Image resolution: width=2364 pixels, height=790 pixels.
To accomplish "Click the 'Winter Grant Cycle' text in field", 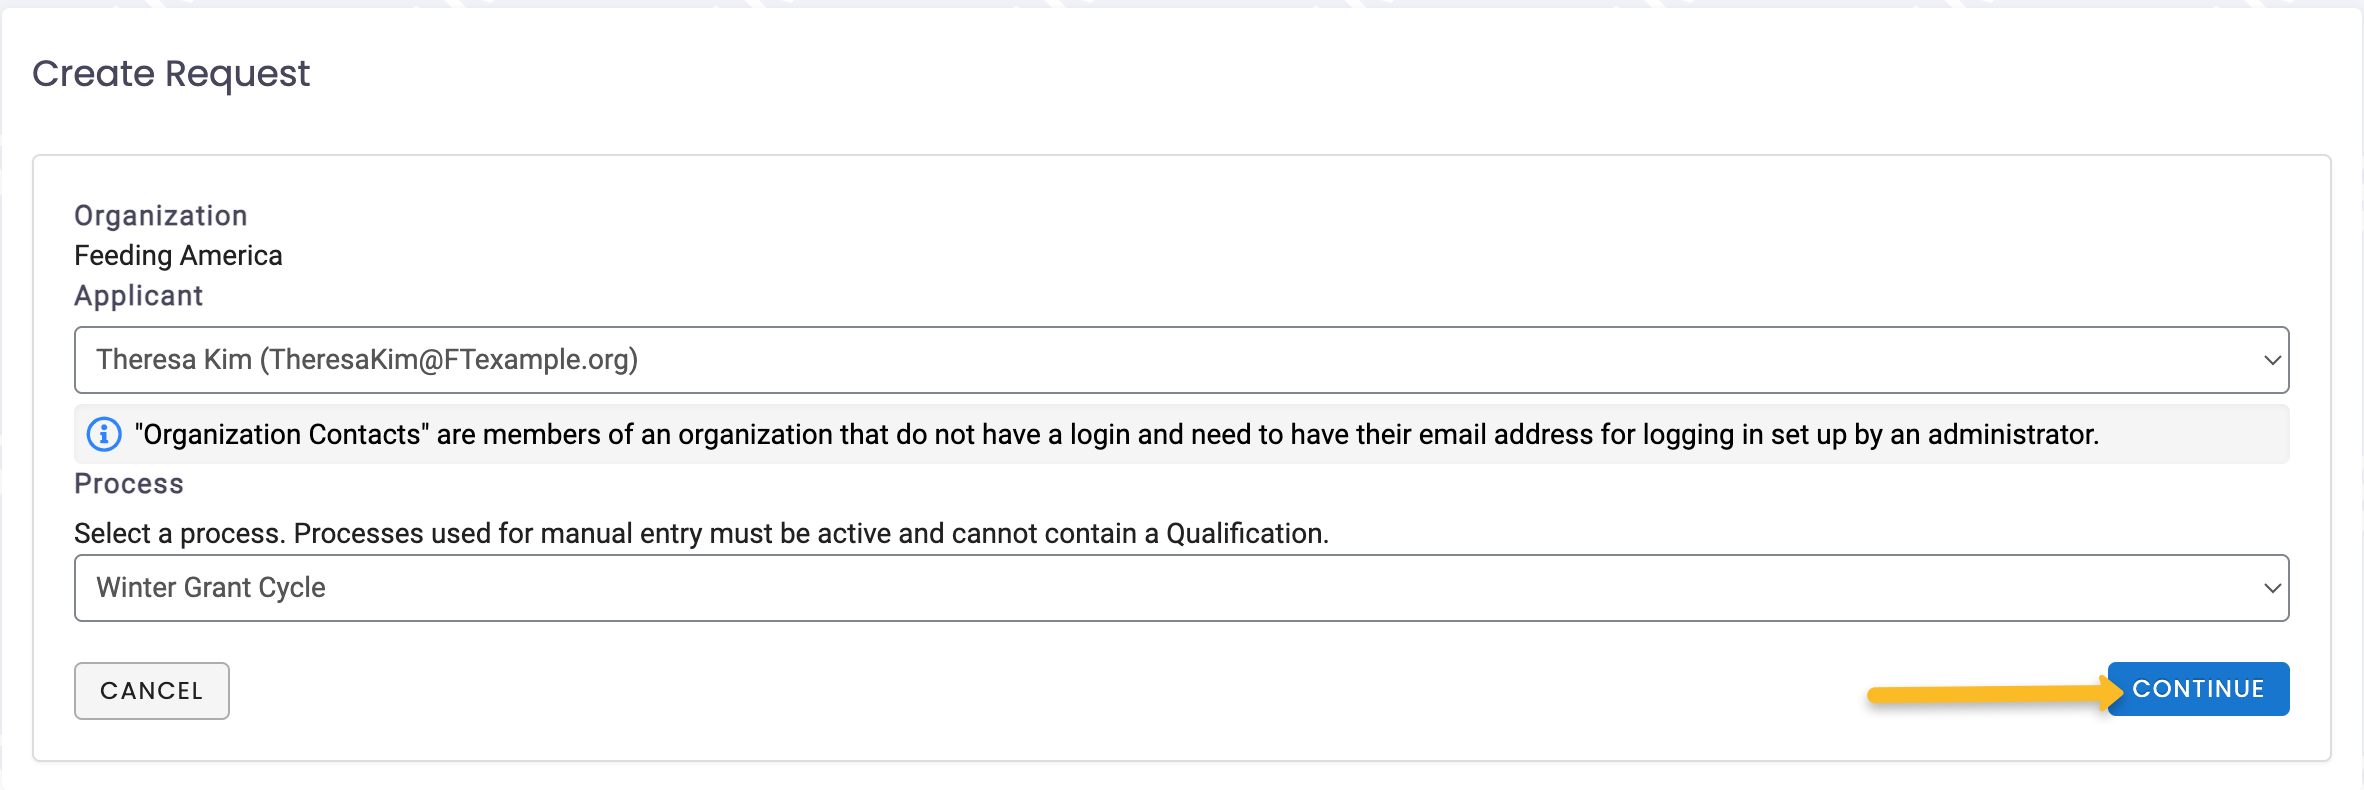I will click(x=211, y=587).
